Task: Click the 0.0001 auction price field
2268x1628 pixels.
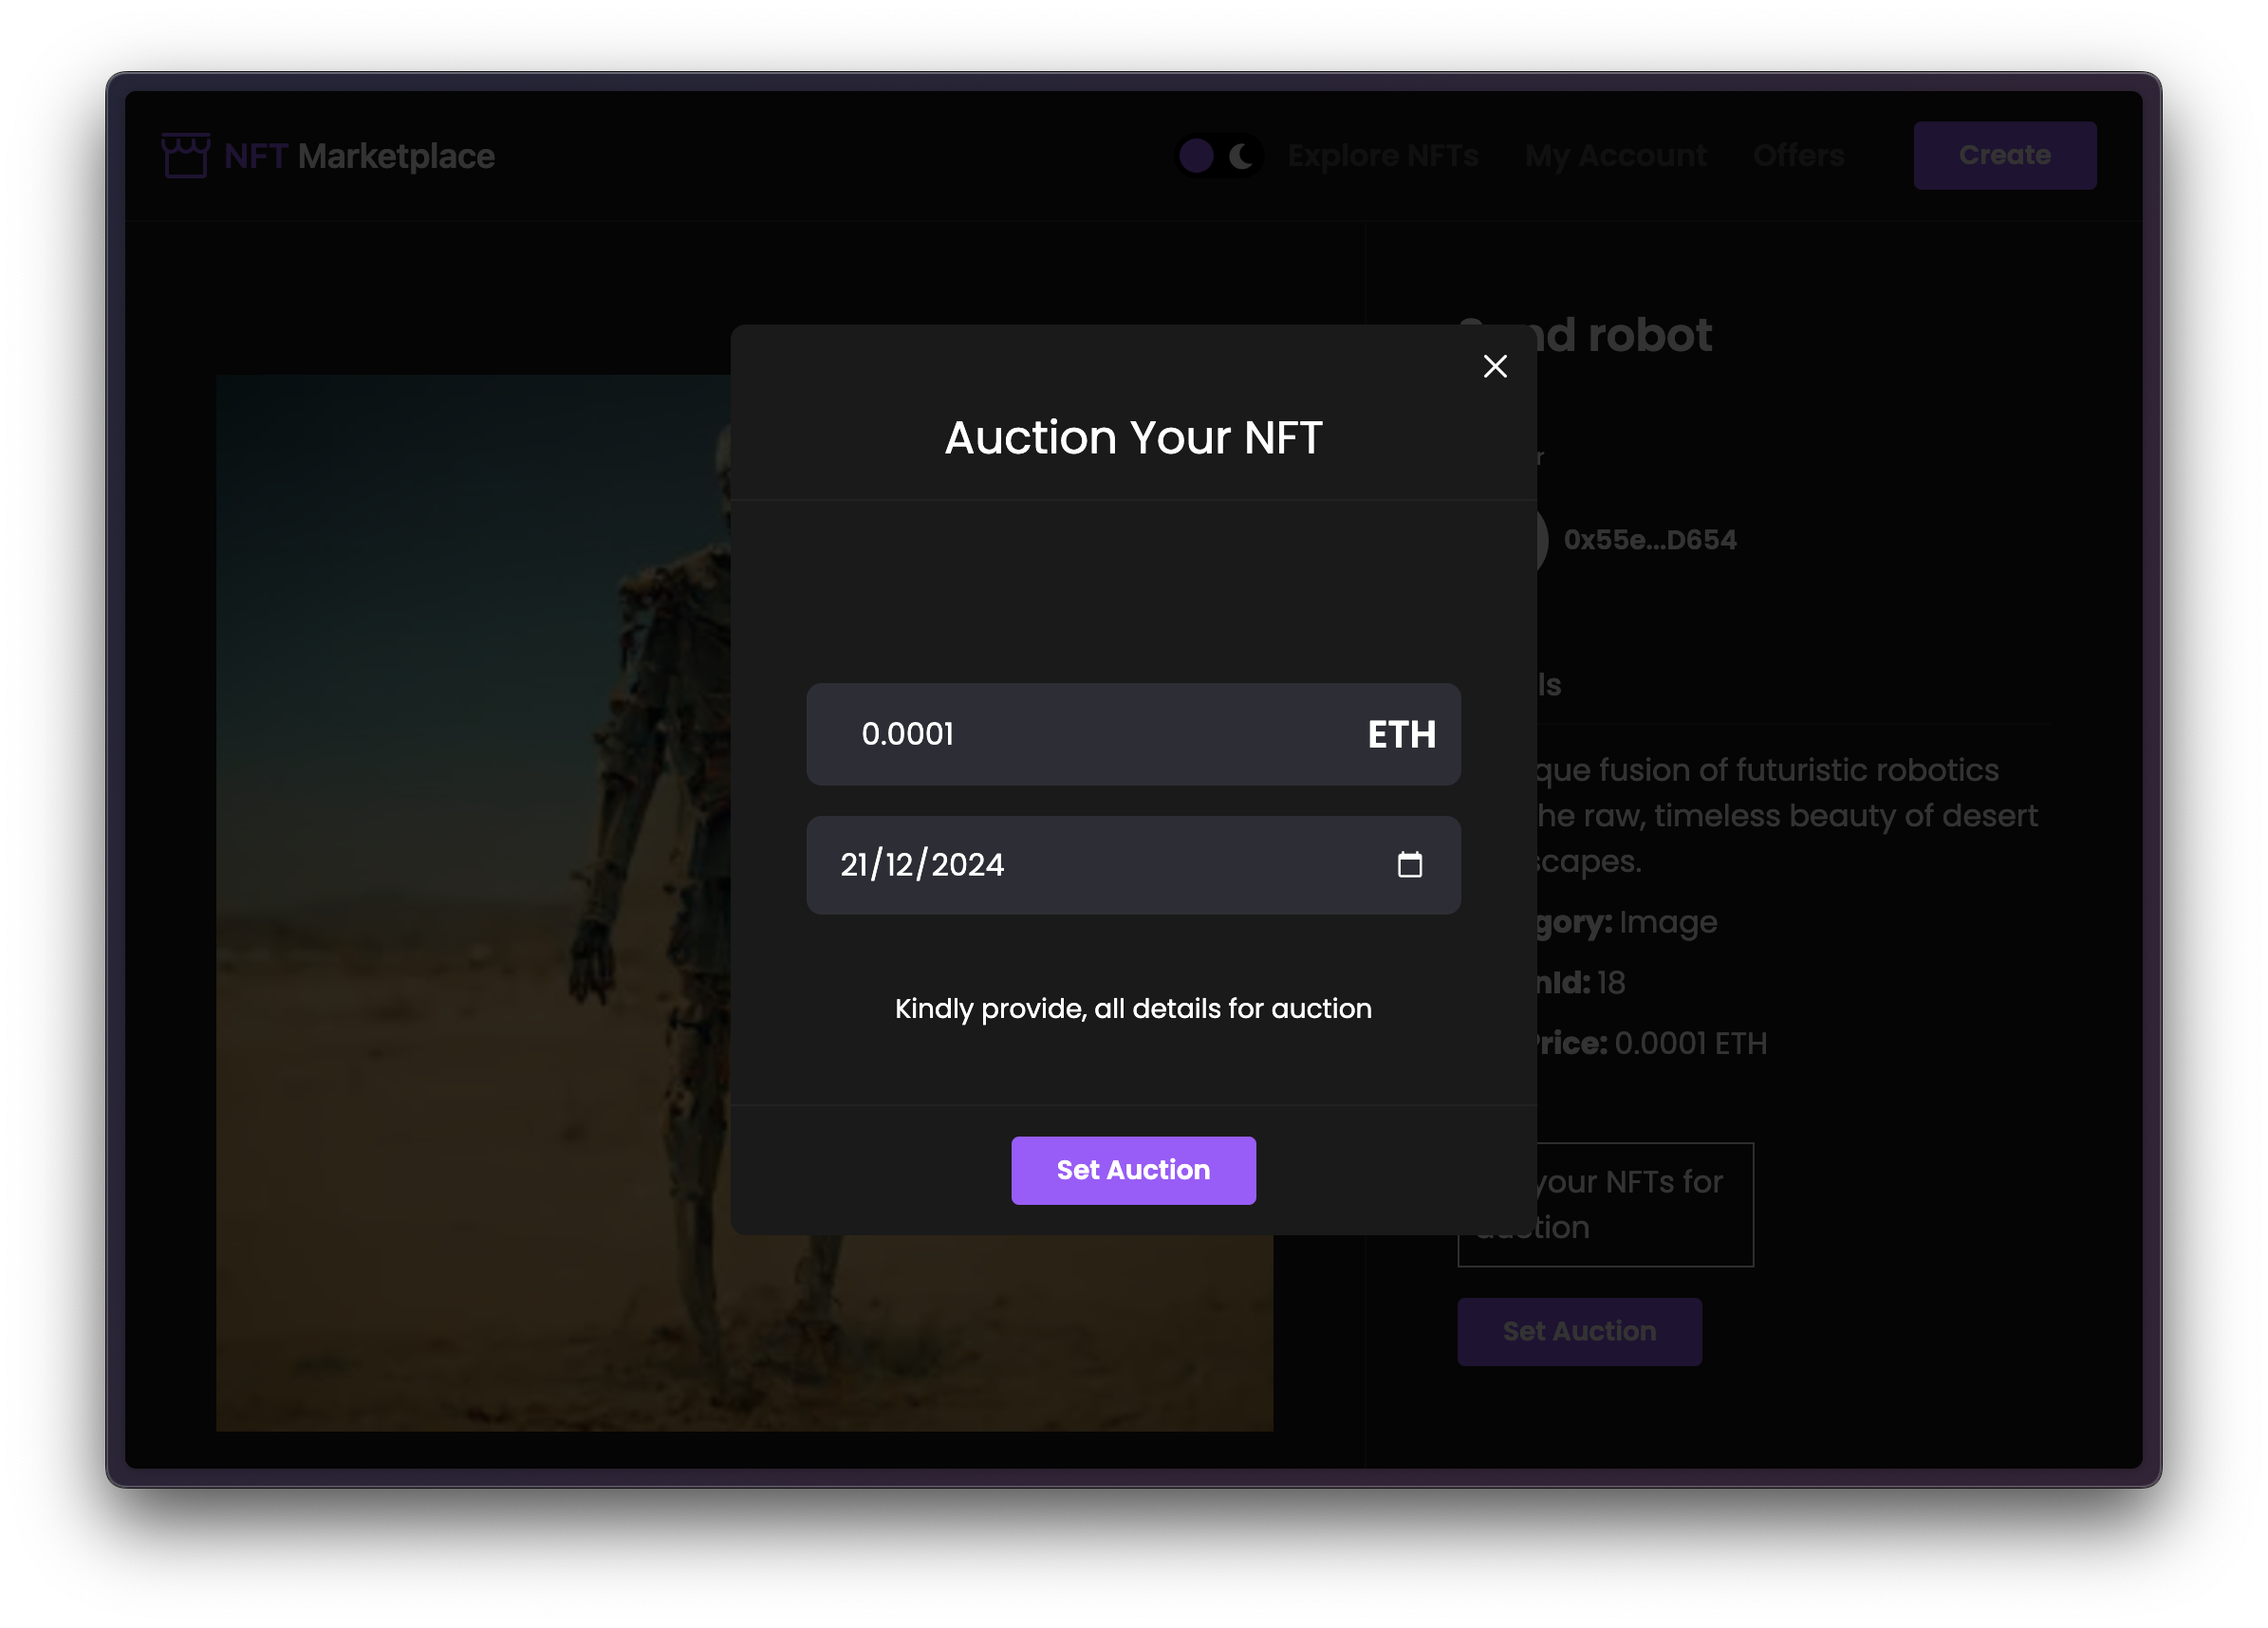Action: [x=1080, y=735]
